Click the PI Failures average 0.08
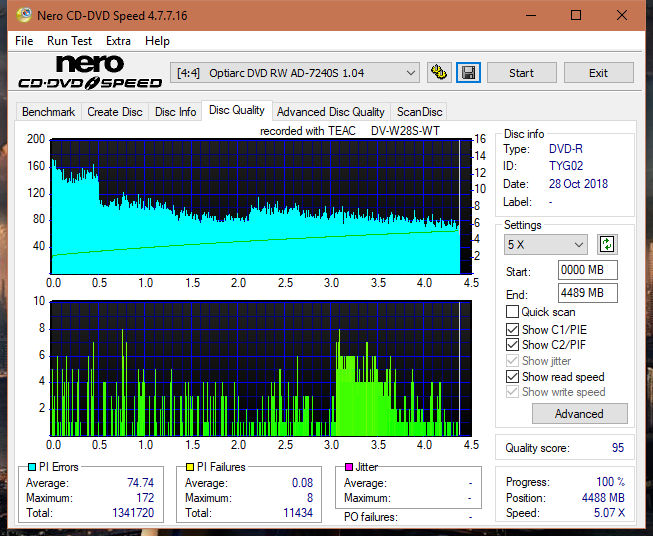This screenshot has width=653, height=536. (x=302, y=483)
